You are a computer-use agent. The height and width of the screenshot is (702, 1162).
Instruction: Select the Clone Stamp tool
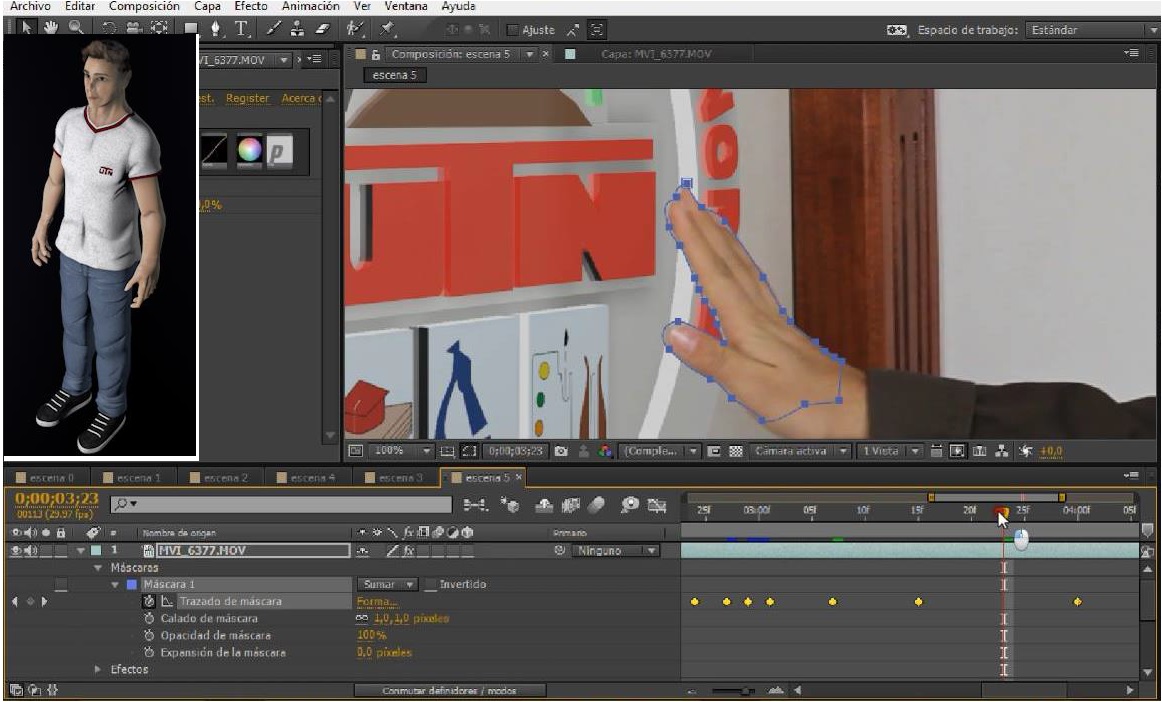[x=297, y=29]
